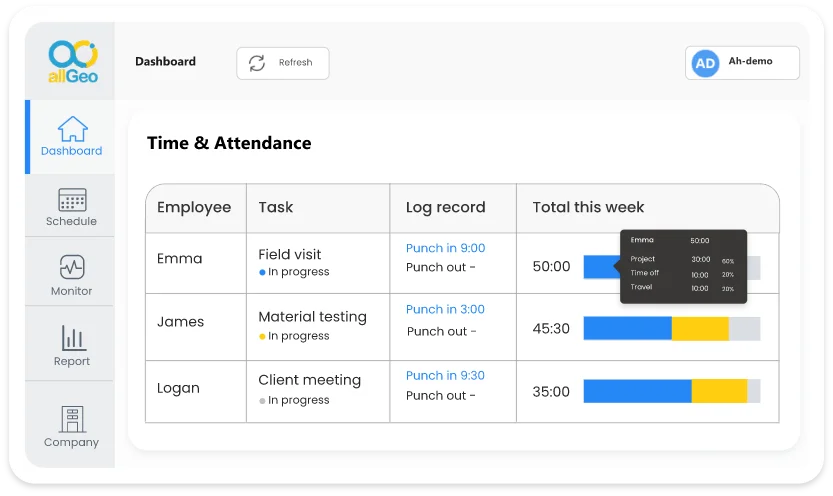833x496 pixels.
Task: Click Logan's Punch in 9:30 link
Action: coord(445,375)
